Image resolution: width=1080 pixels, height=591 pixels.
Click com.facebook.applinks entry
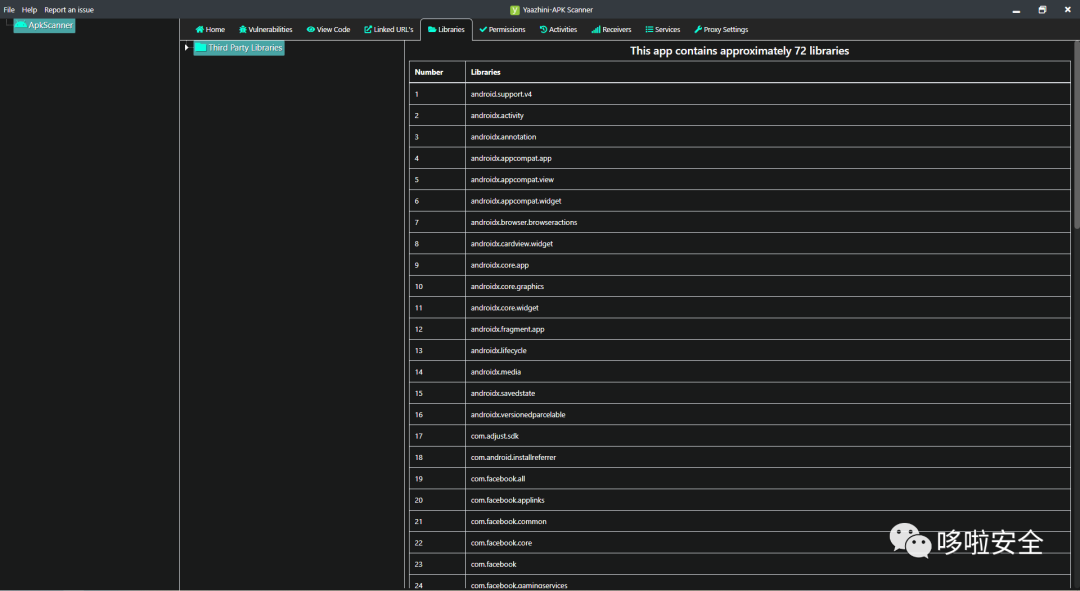tap(507, 500)
